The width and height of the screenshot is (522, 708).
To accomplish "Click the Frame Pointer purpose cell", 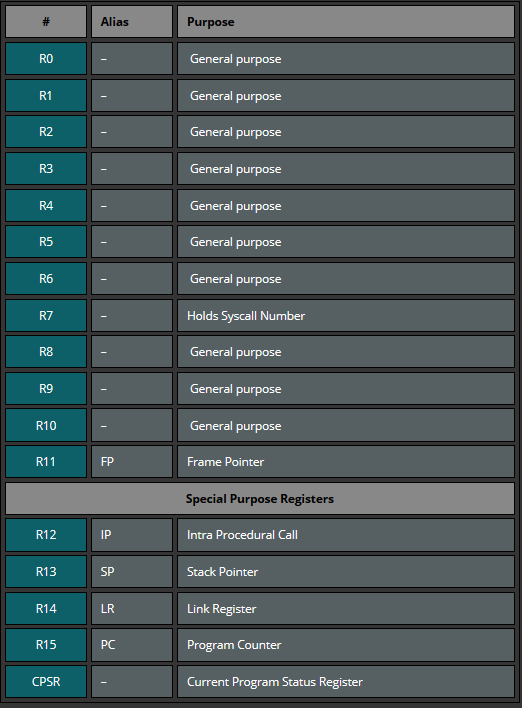I will 346,462.
